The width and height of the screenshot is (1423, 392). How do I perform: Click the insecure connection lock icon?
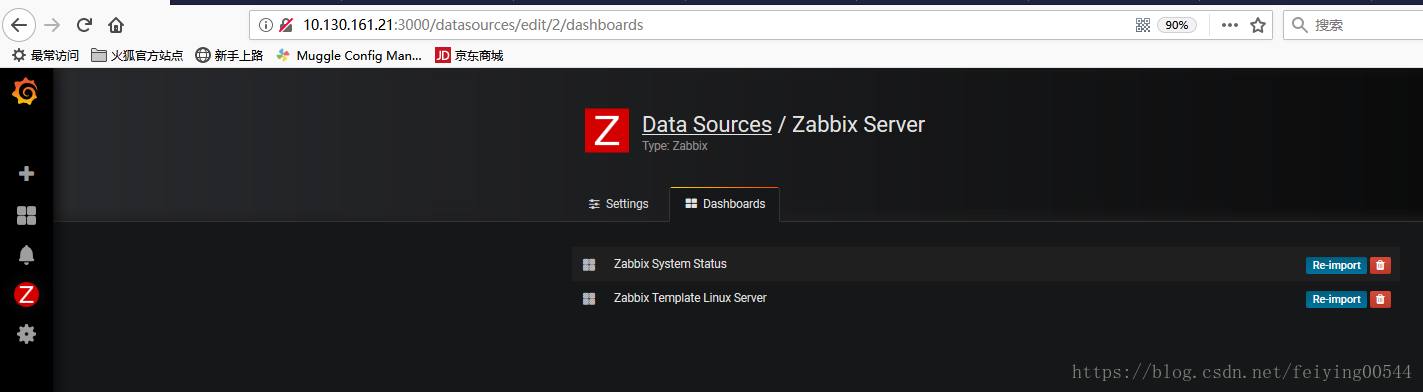[x=287, y=25]
